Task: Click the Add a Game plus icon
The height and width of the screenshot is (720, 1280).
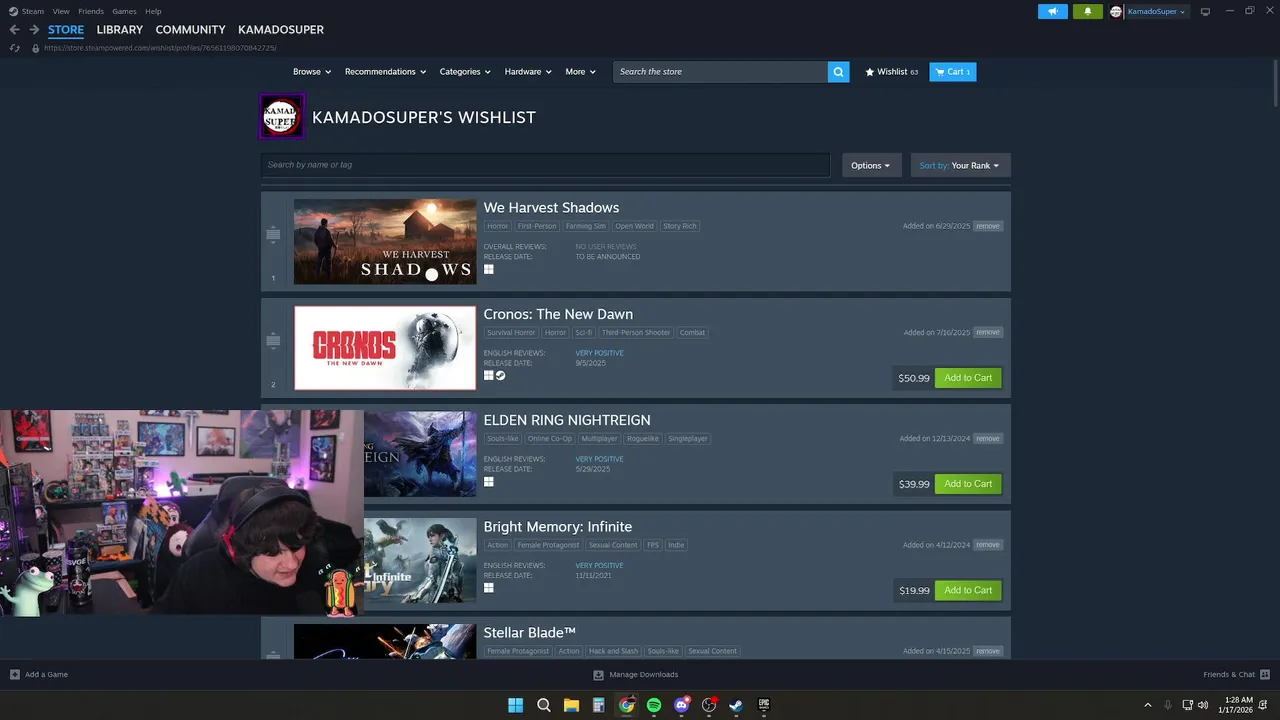Action: pos(14,674)
